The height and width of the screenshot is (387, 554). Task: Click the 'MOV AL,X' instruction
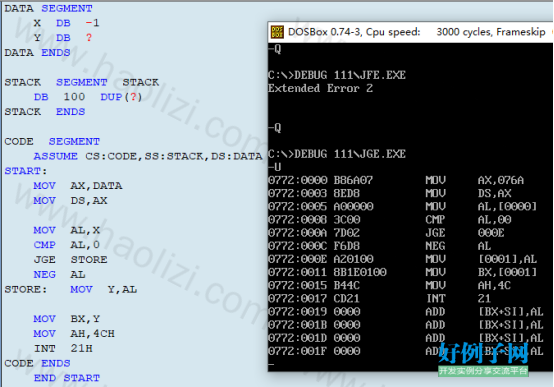[x=67, y=230]
